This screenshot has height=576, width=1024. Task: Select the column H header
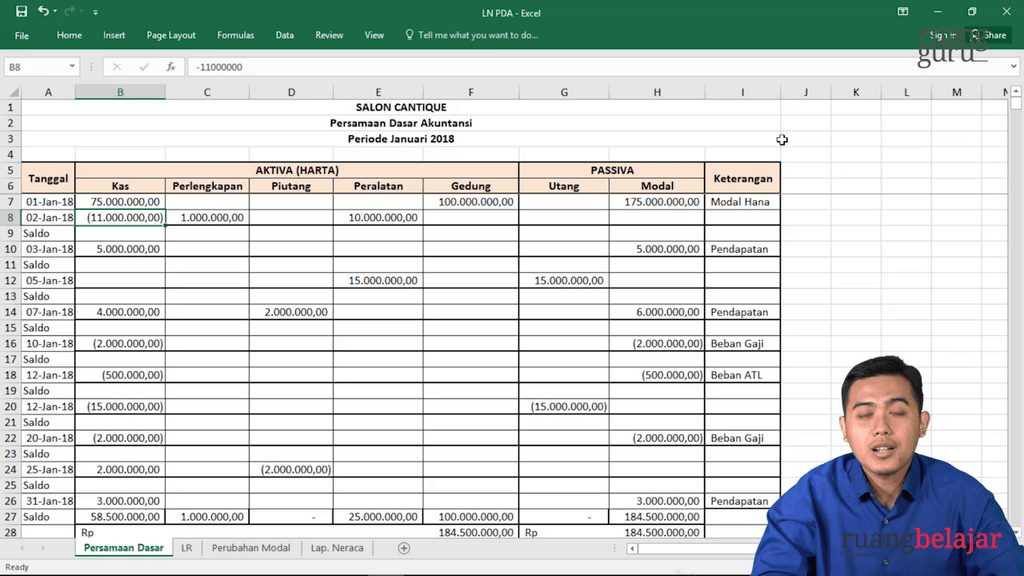[x=657, y=92]
